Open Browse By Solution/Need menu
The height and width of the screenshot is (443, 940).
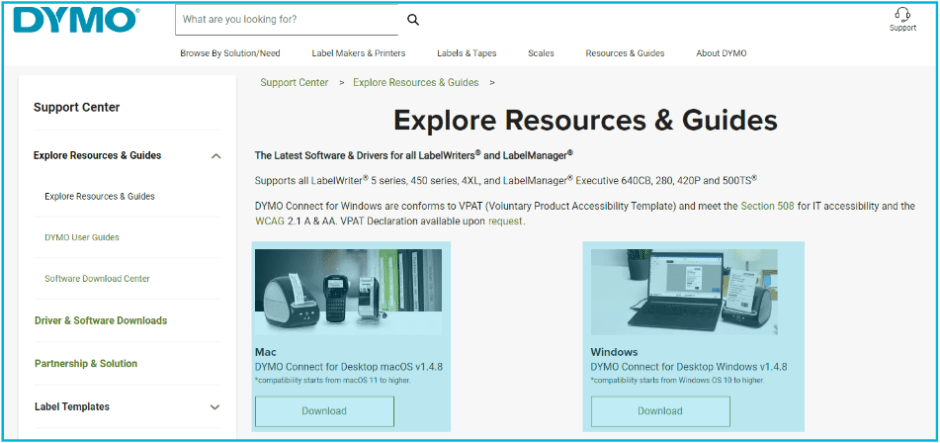coord(230,53)
